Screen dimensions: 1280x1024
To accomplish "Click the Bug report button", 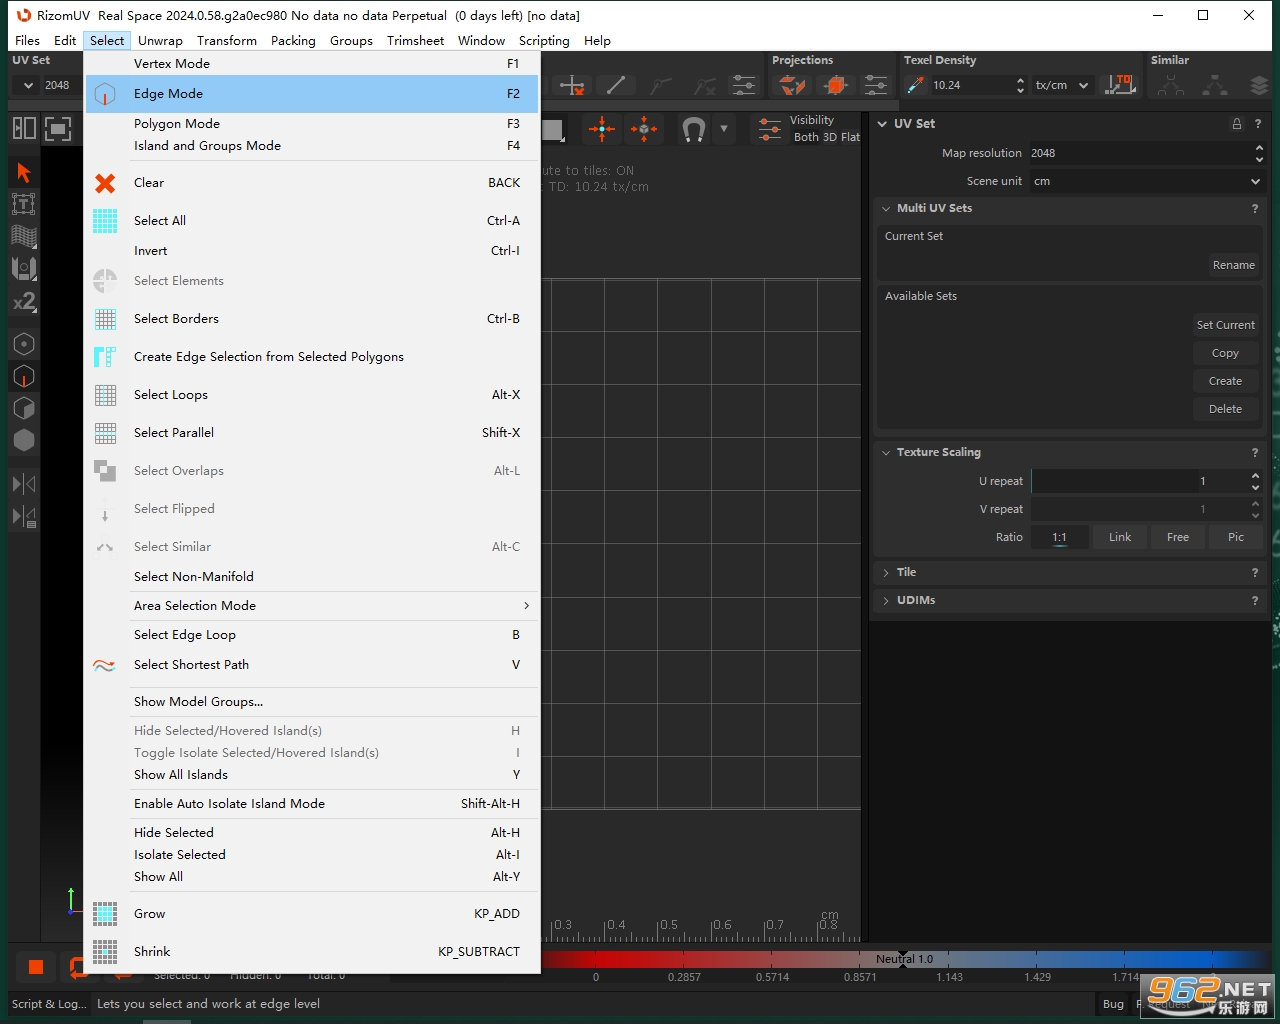I will pos(1113,1004).
